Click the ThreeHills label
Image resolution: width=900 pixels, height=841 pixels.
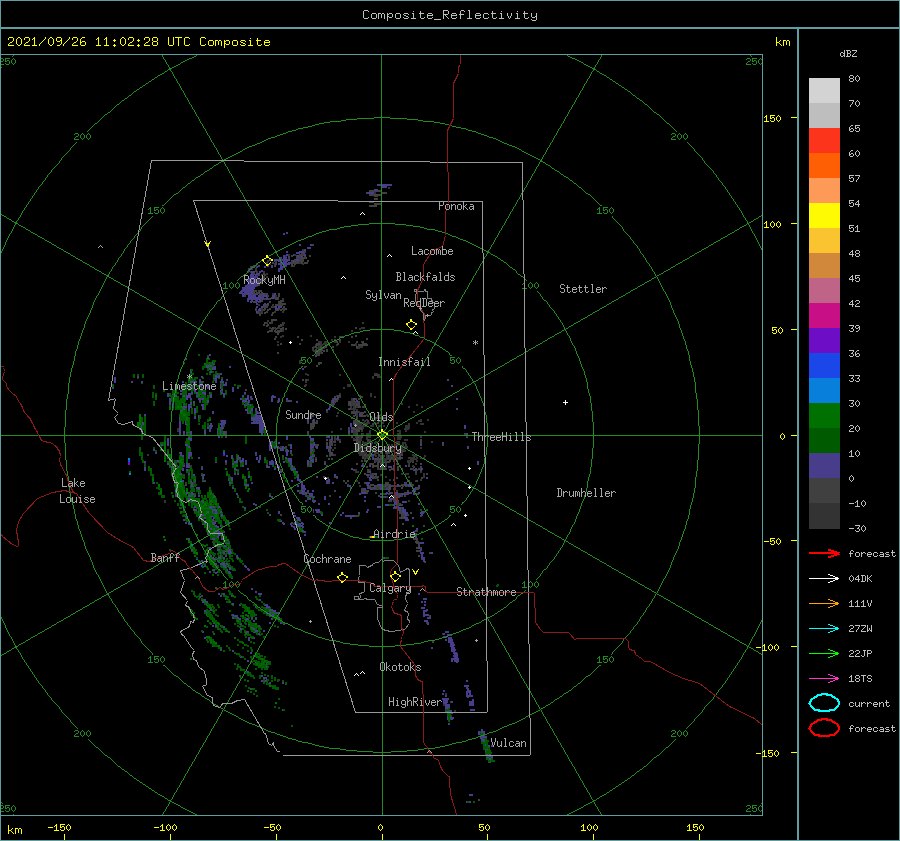click(x=502, y=437)
